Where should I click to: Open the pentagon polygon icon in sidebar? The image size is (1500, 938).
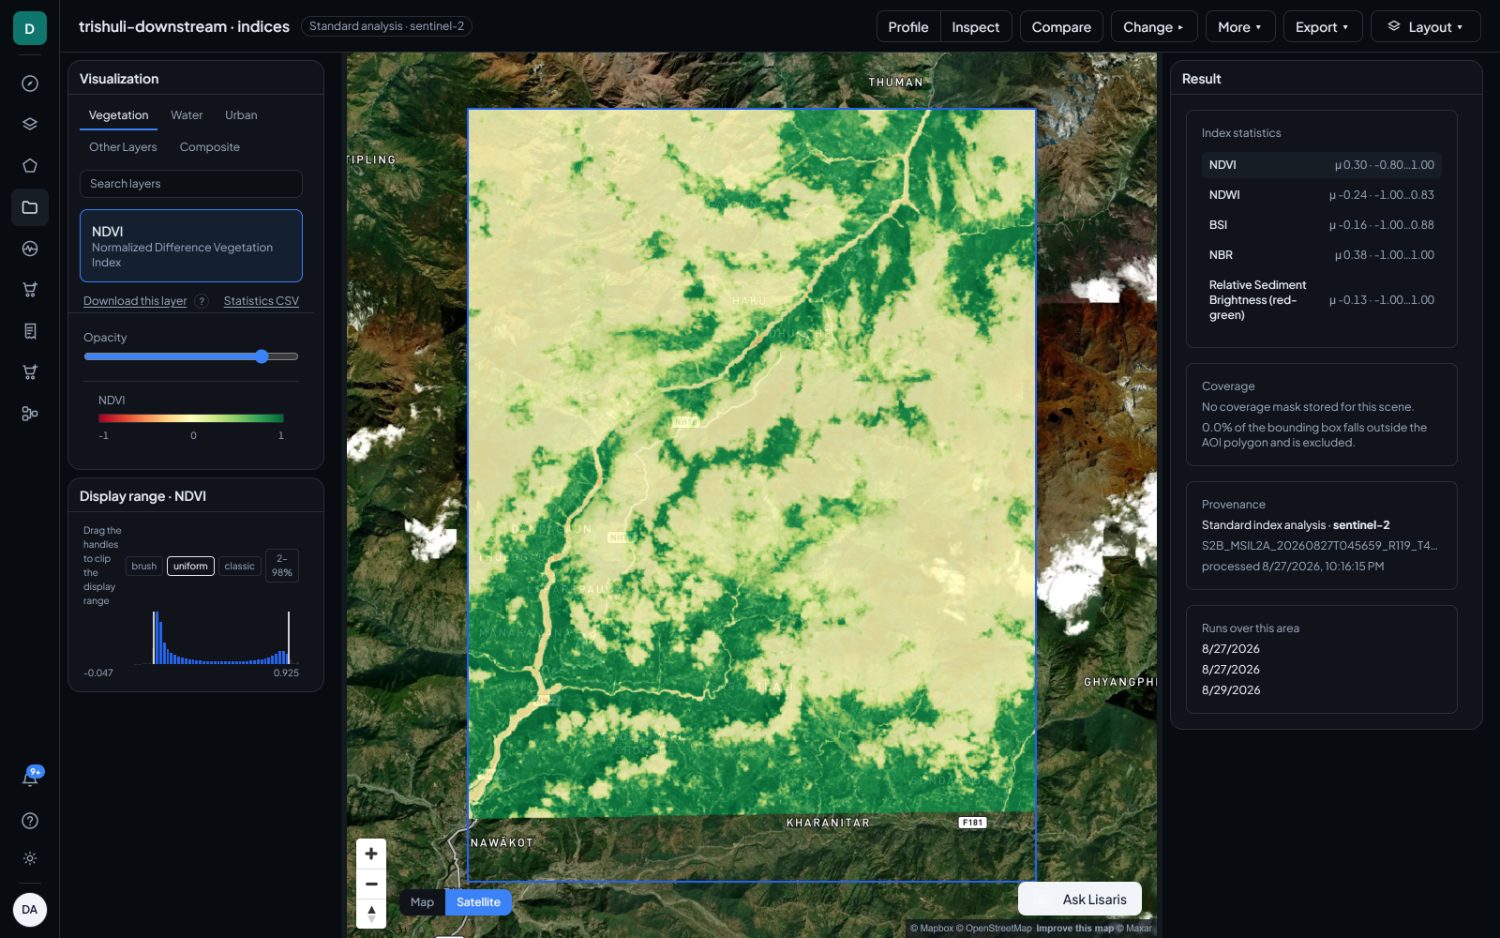click(30, 166)
